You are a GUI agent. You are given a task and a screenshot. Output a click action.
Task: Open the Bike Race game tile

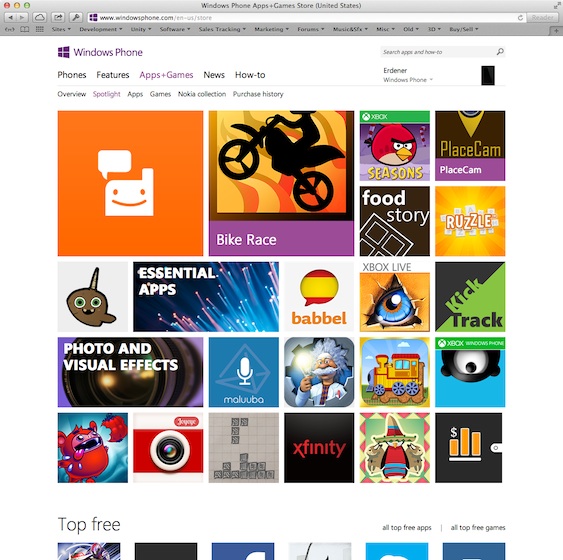pyautogui.click(x=281, y=183)
